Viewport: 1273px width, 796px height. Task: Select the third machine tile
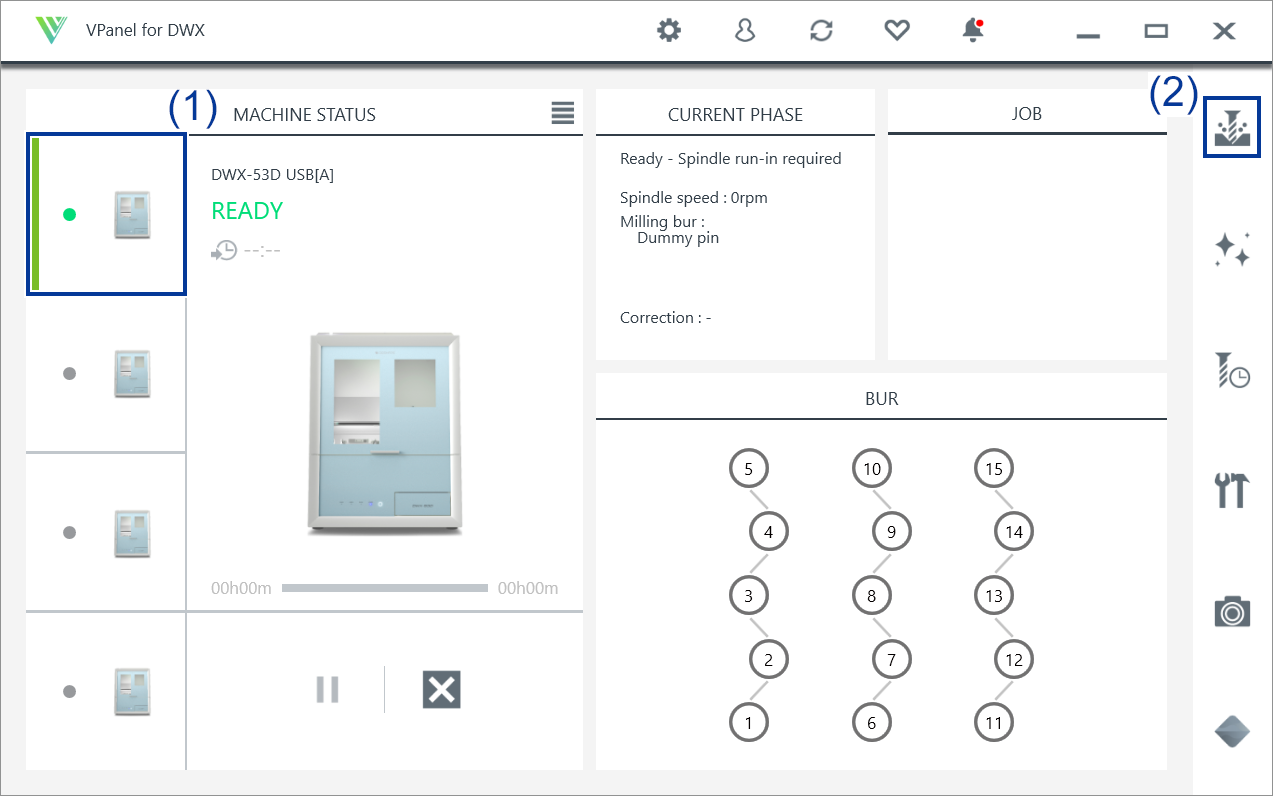106,532
